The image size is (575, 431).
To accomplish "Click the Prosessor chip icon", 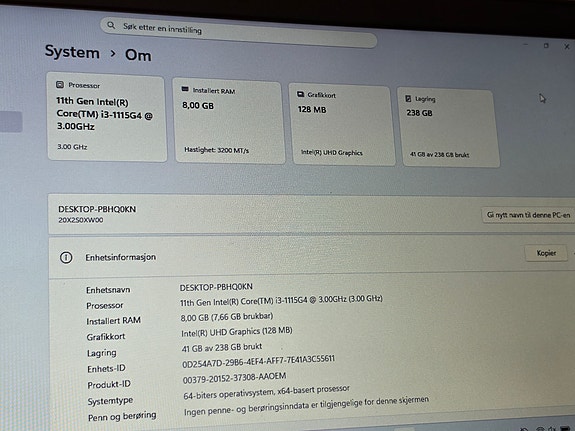I will click(x=60, y=85).
